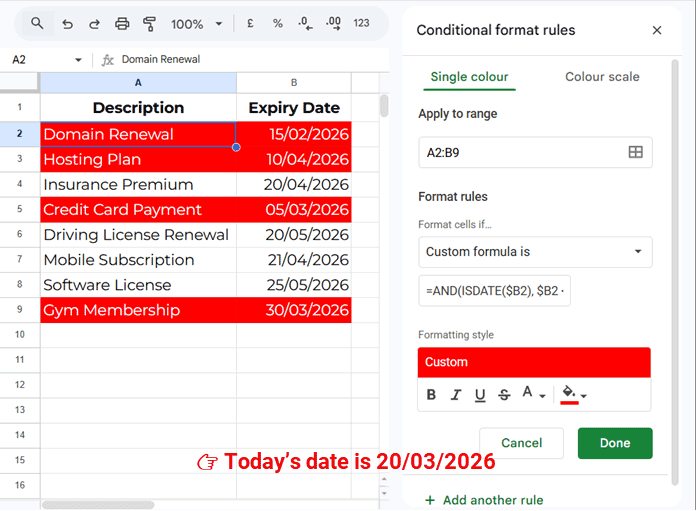This screenshot has height=511, width=696.
Task: Switch to the Colour scale tab
Action: click(602, 77)
